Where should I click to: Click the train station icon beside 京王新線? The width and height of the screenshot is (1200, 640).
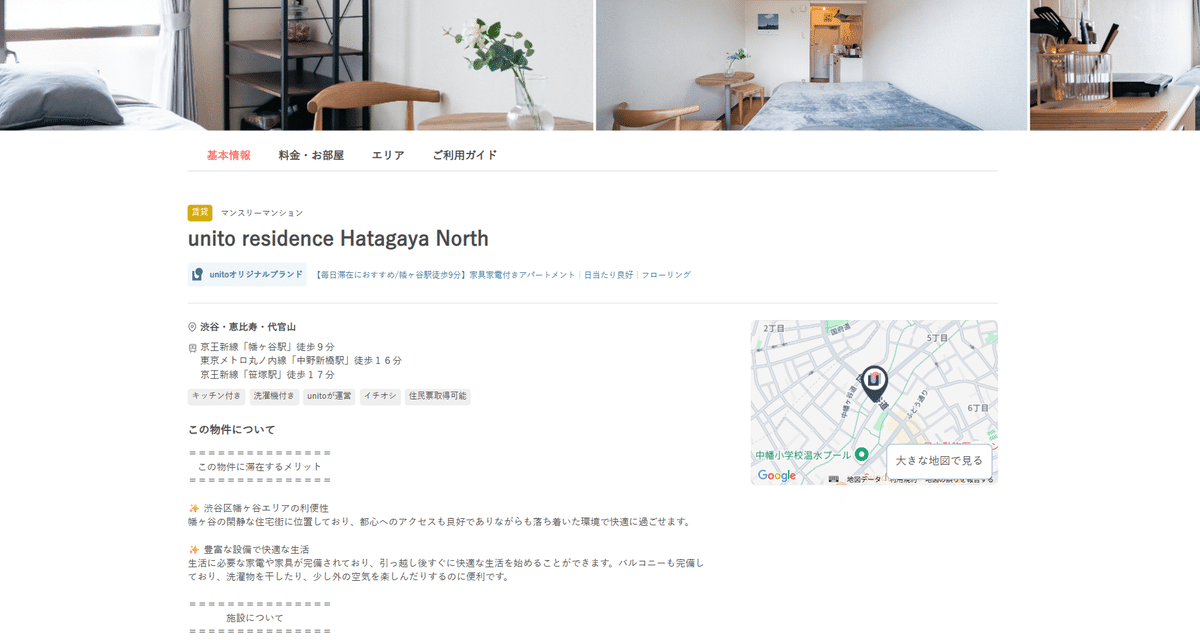[192, 348]
